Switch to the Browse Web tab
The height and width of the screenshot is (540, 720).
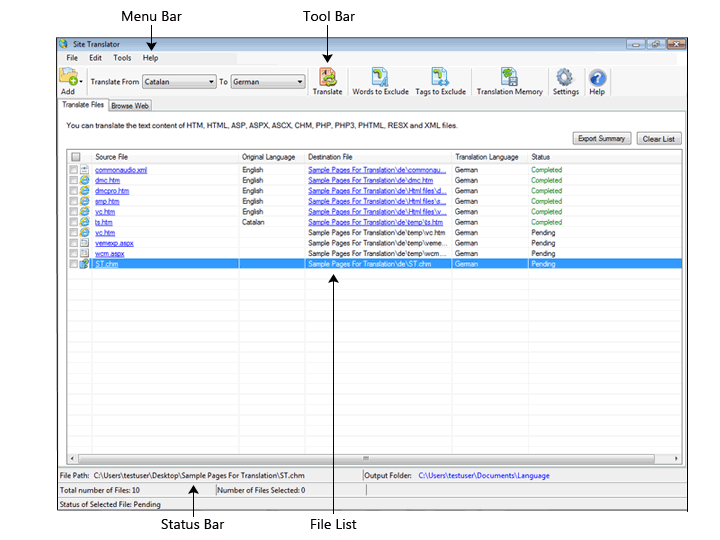pos(130,106)
